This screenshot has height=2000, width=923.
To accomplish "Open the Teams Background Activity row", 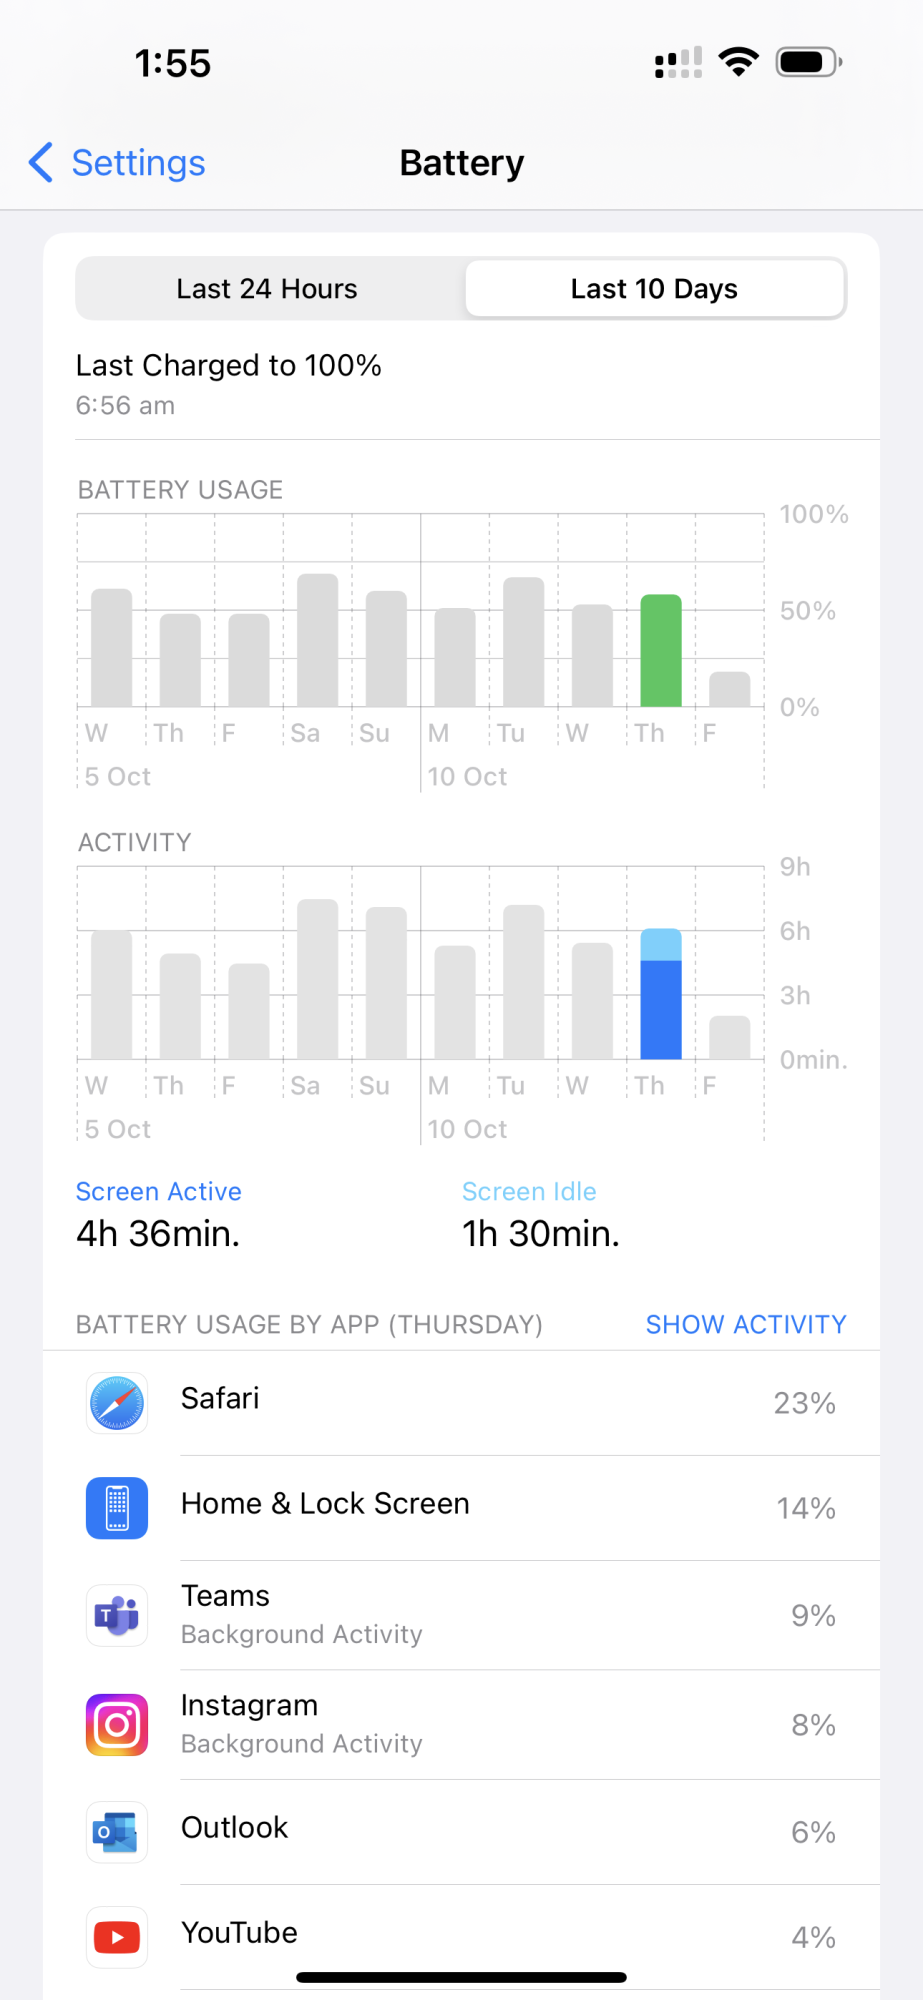I will point(462,1615).
